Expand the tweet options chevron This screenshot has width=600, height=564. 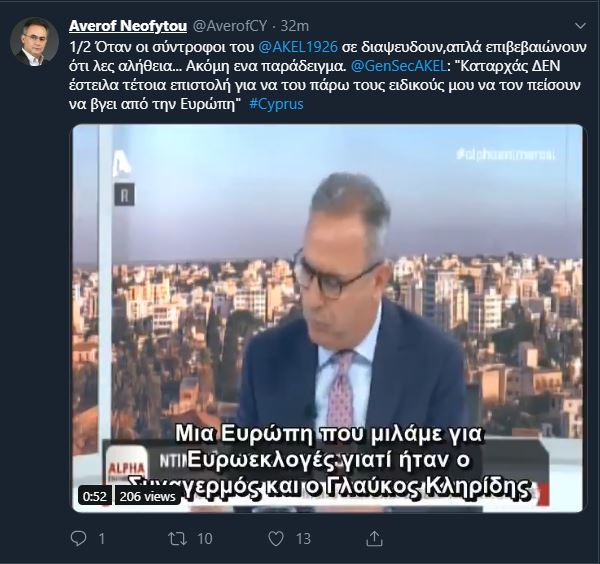pyautogui.click(x=580, y=26)
